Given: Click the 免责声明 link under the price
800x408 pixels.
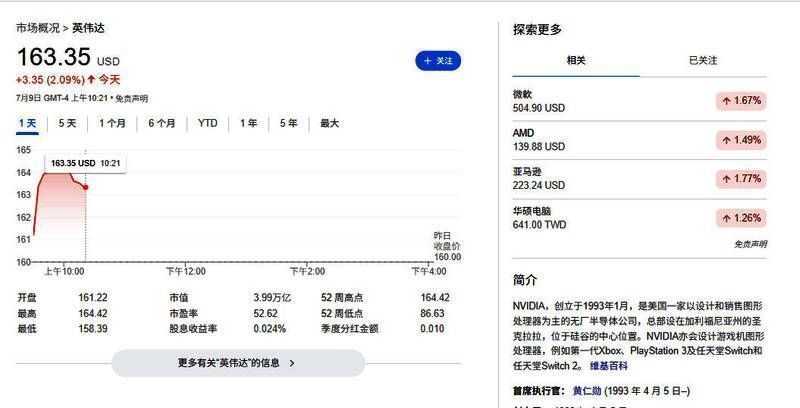Looking at the screenshot, I should pos(131,99).
